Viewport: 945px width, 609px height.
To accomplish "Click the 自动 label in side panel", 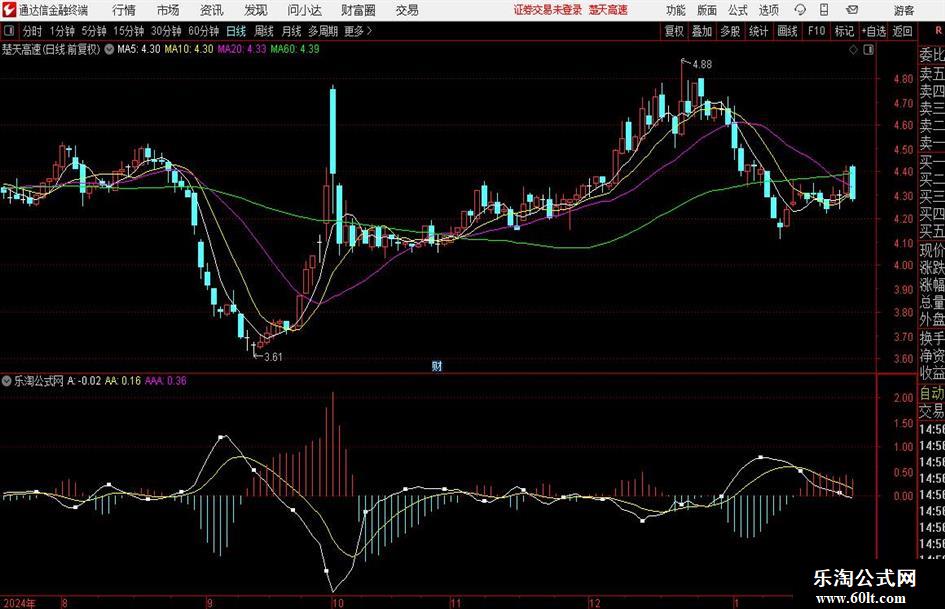I will pos(932,393).
